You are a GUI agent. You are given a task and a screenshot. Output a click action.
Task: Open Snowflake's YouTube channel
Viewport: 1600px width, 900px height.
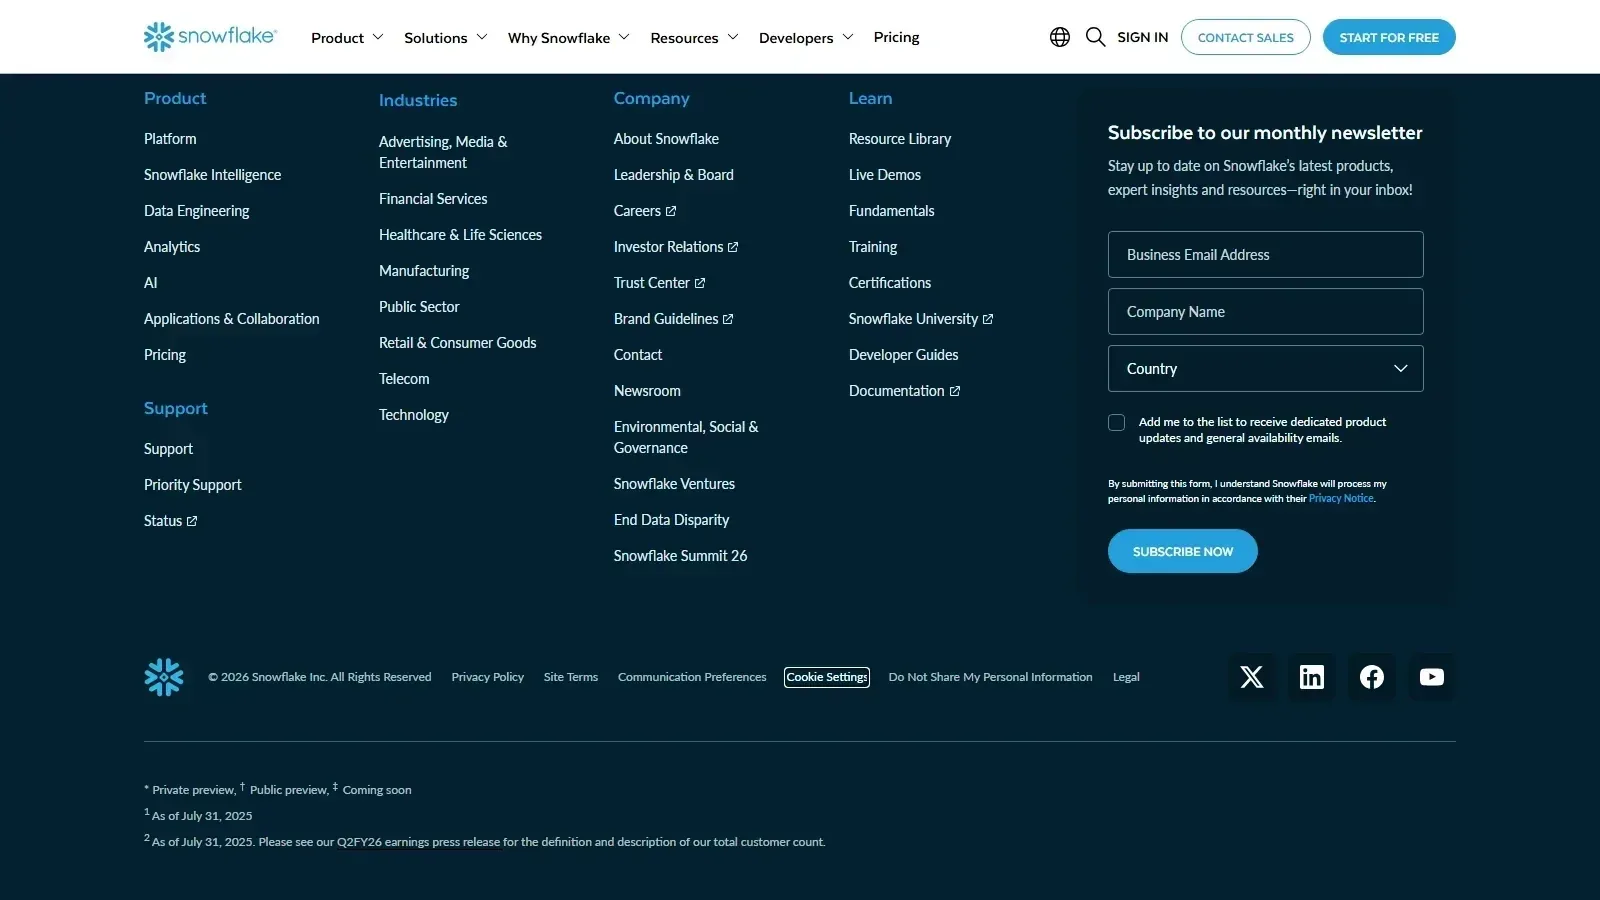click(x=1432, y=677)
